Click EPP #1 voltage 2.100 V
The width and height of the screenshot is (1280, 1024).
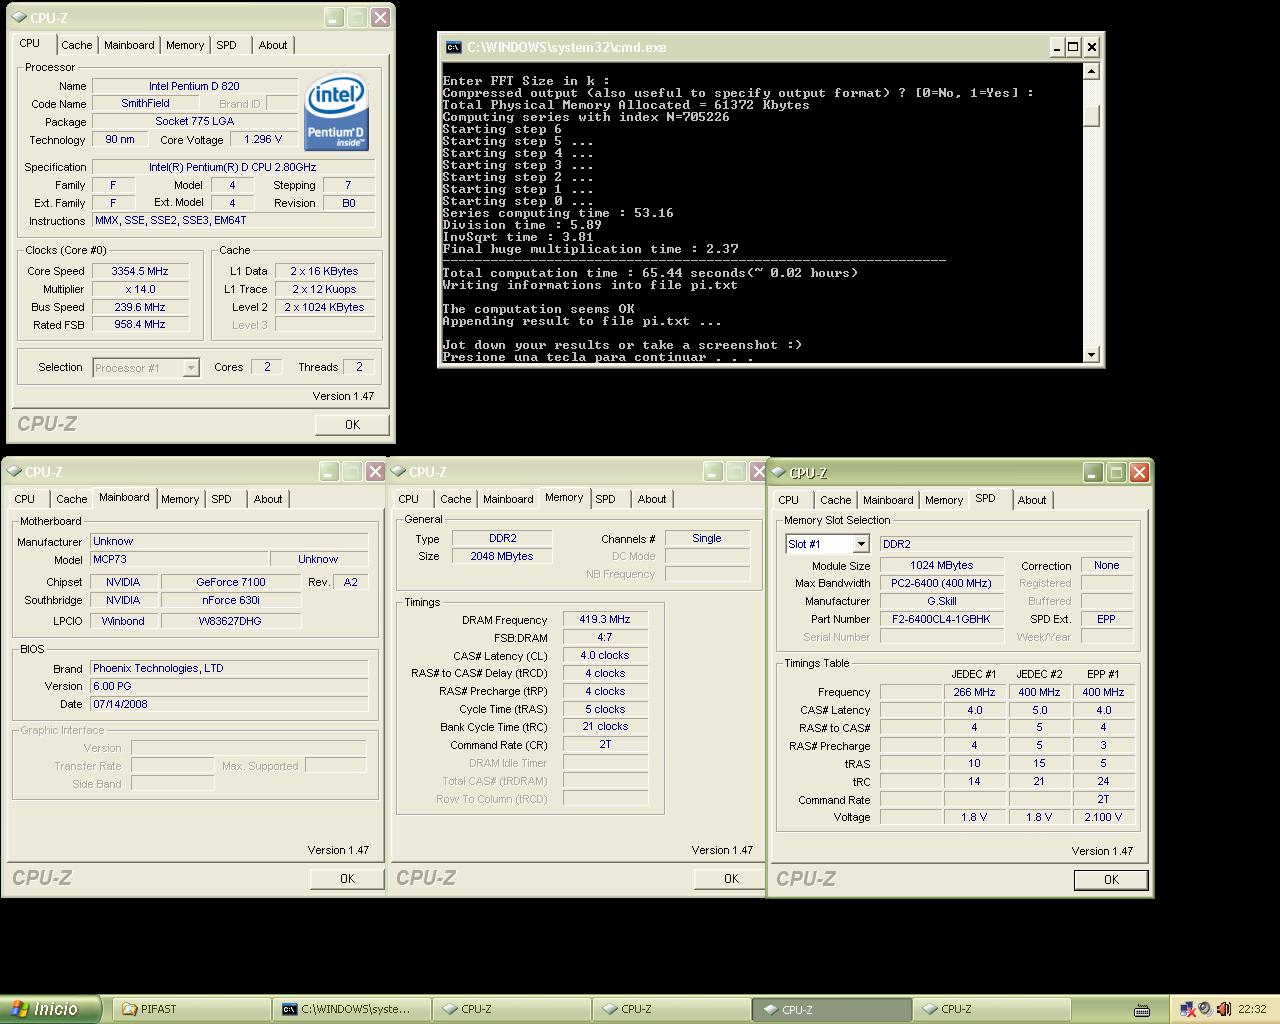pyautogui.click(x=1103, y=817)
